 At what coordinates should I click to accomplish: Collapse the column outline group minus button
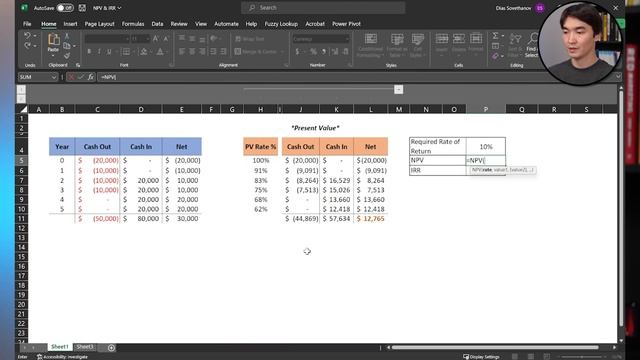pos(399,89)
